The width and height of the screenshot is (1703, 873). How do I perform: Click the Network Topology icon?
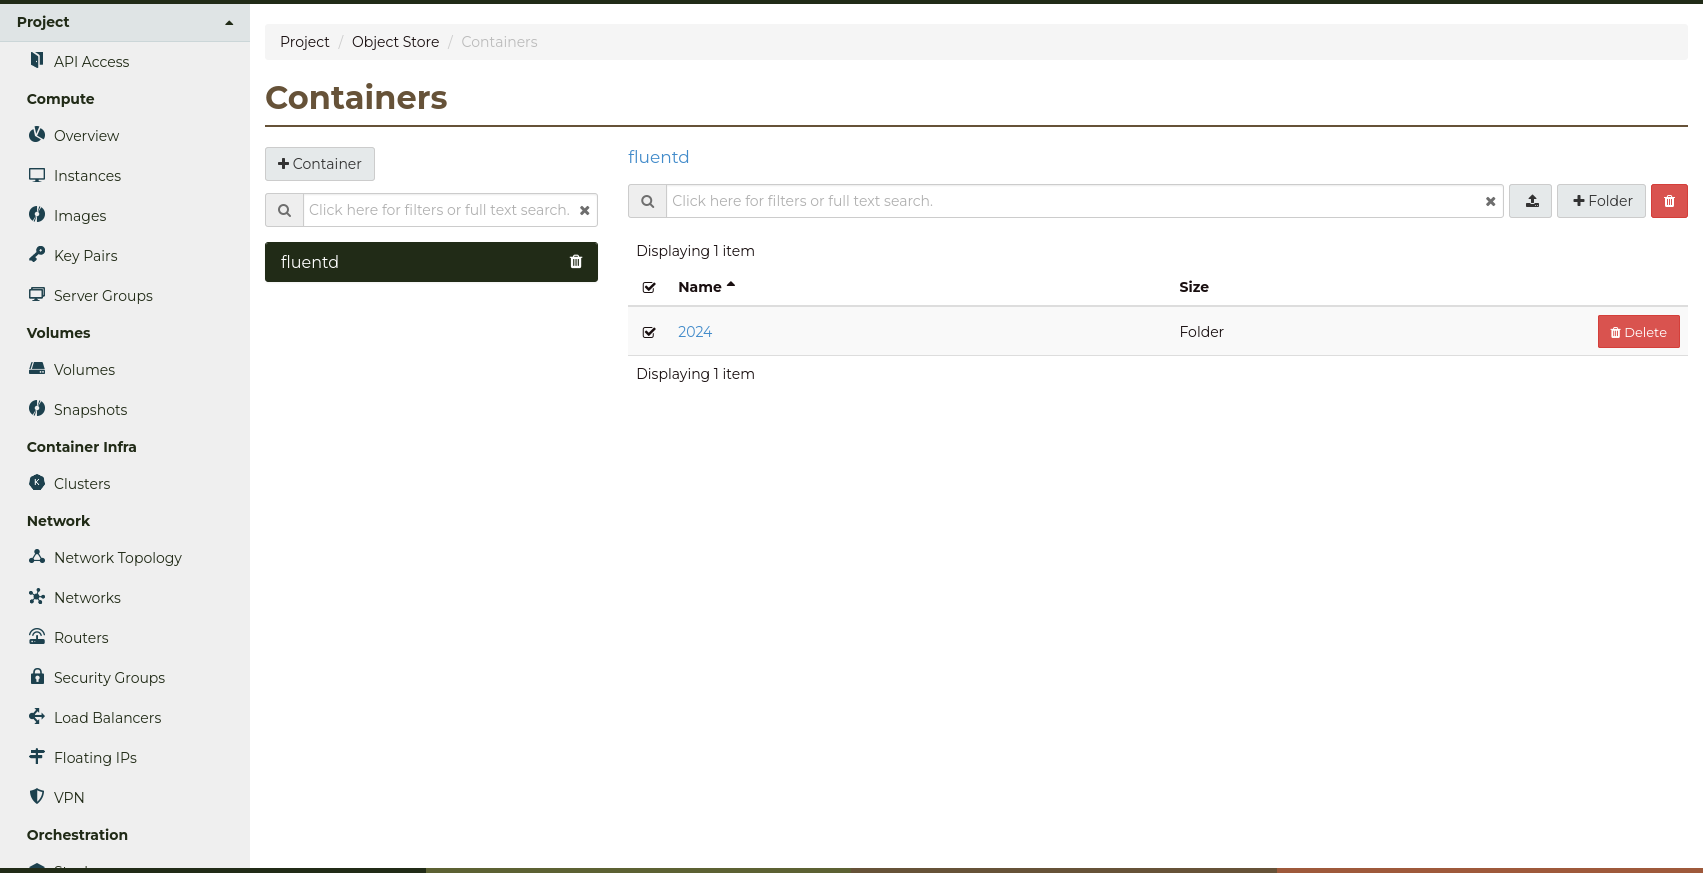click(x=37, y=556)
